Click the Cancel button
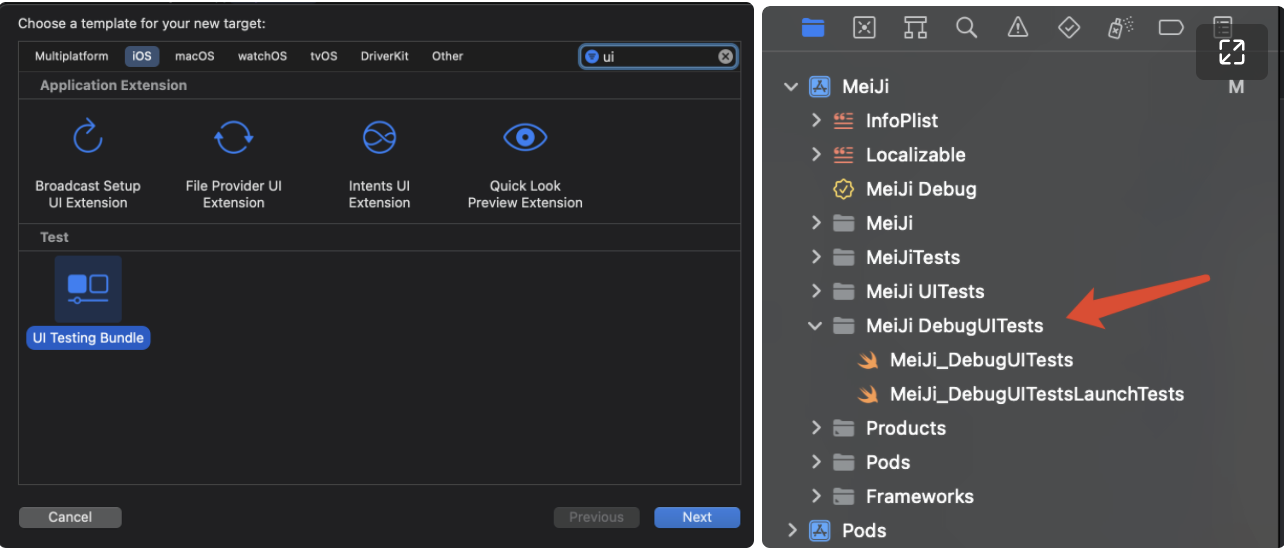Image resolution: width=1284 pixels, height=552 pixels. 70,517
